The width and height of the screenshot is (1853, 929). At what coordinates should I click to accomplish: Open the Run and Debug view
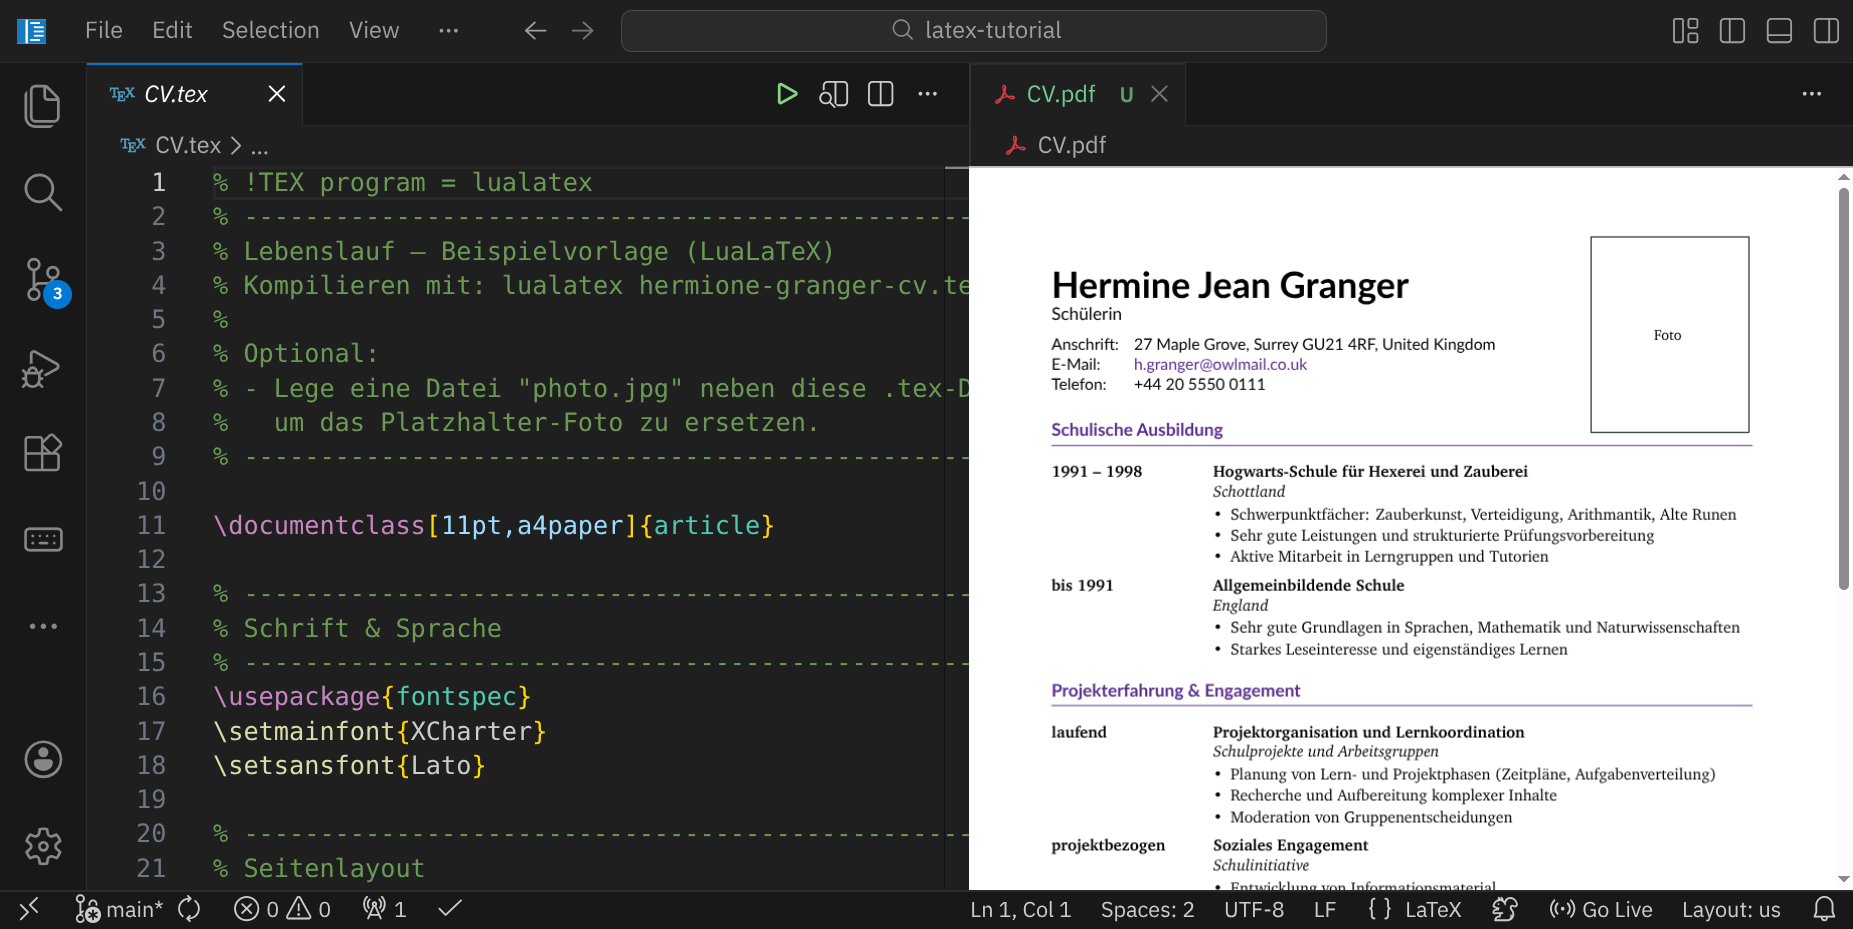point(42,368)
